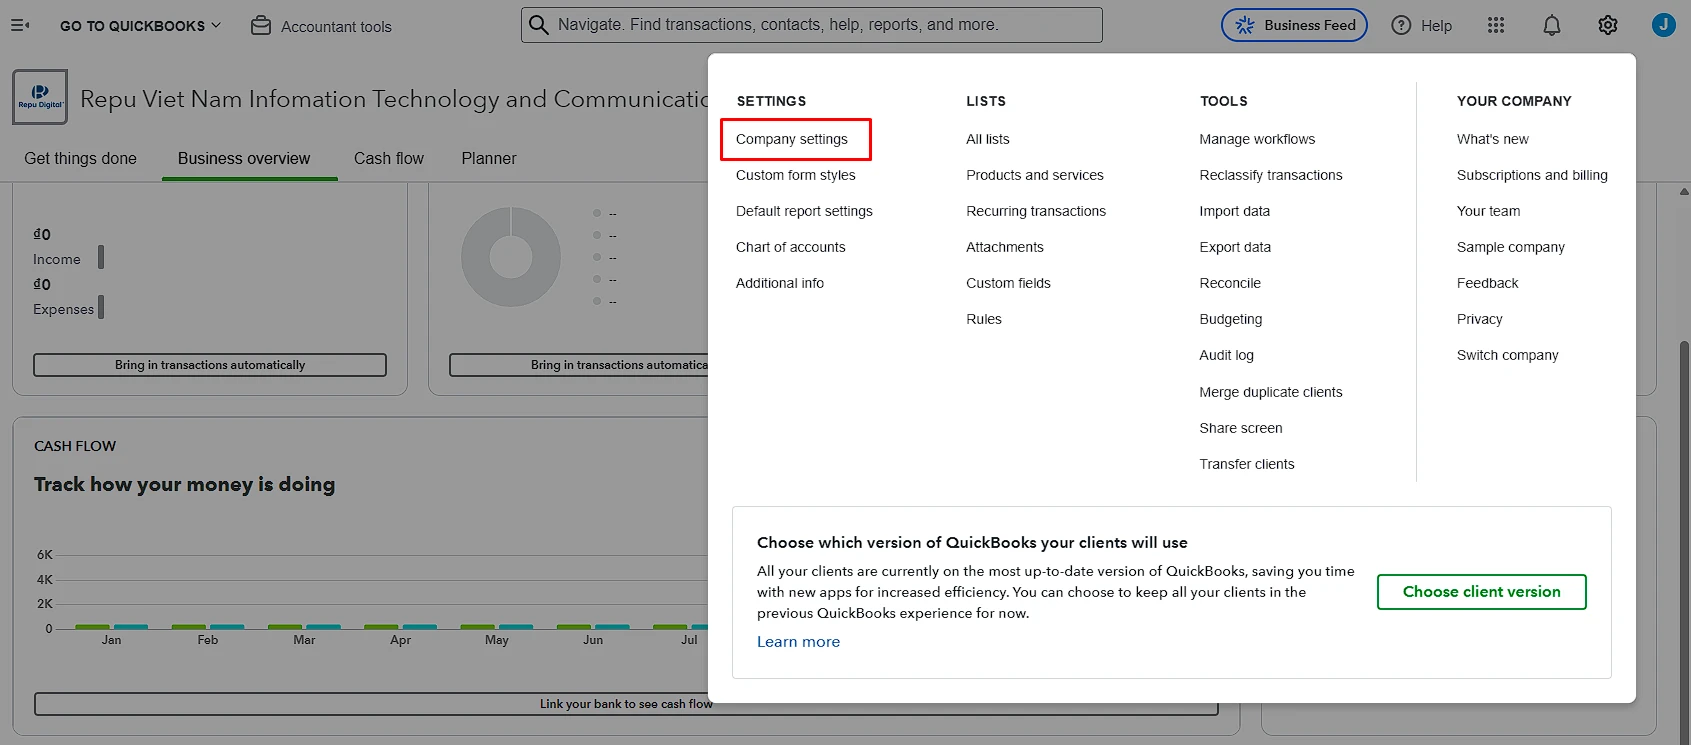
Task: Select Company settings from Settings menu
Action: (792, 139)
